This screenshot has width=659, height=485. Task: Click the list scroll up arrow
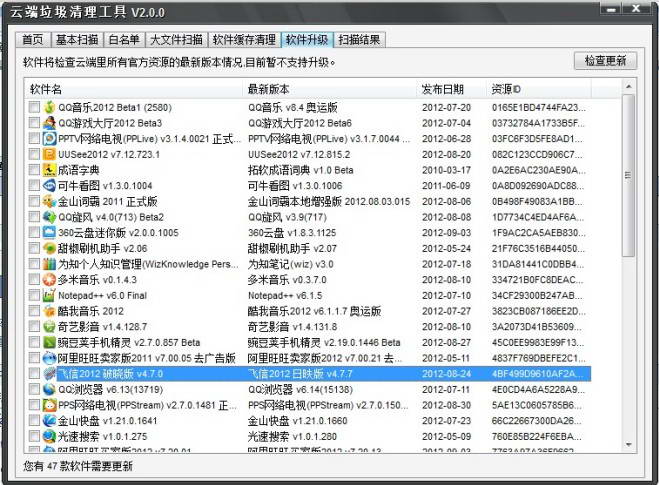[628, 87]
